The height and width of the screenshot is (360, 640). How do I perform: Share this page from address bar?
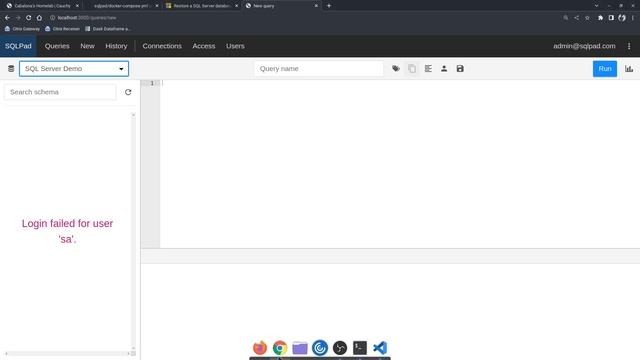[x=576, y=18]
